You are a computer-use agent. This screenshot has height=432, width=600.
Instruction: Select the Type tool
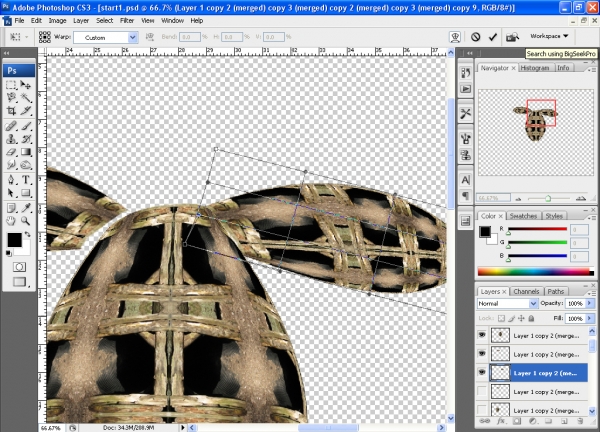(x=26, y=179)
